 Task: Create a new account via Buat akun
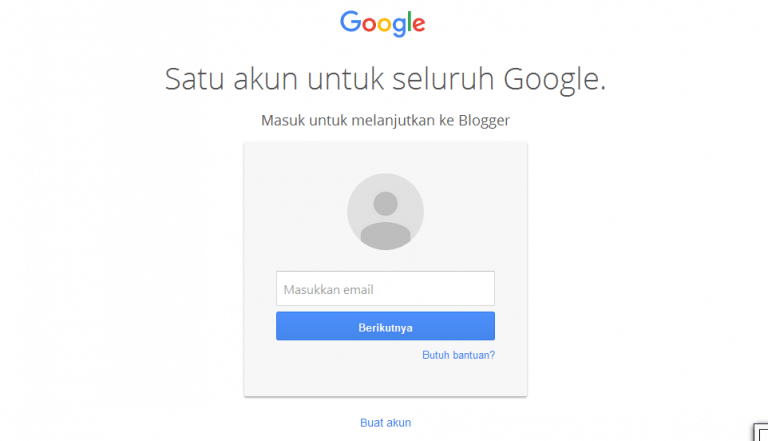tap(385, 422)
